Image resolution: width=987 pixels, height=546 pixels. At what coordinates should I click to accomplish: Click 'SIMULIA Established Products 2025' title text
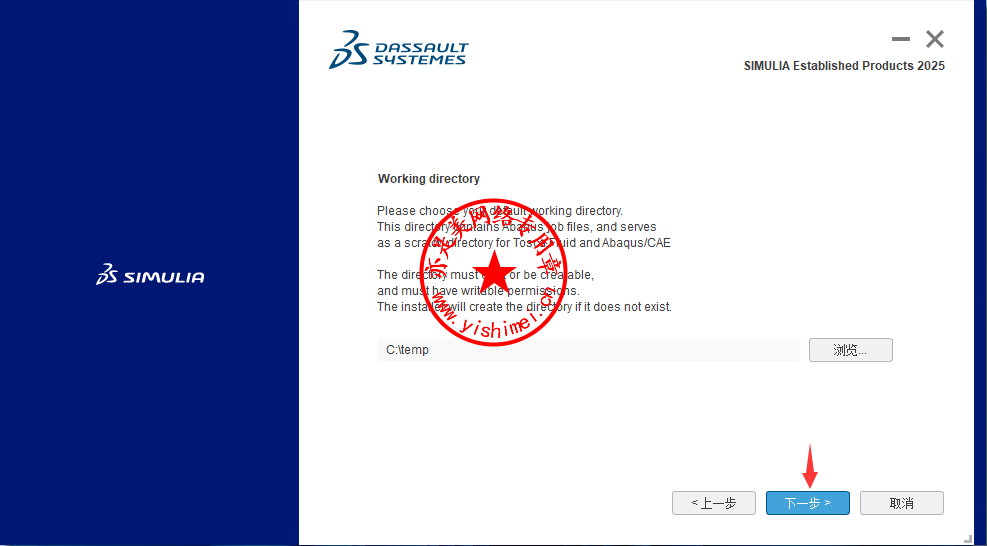(844, 65)
